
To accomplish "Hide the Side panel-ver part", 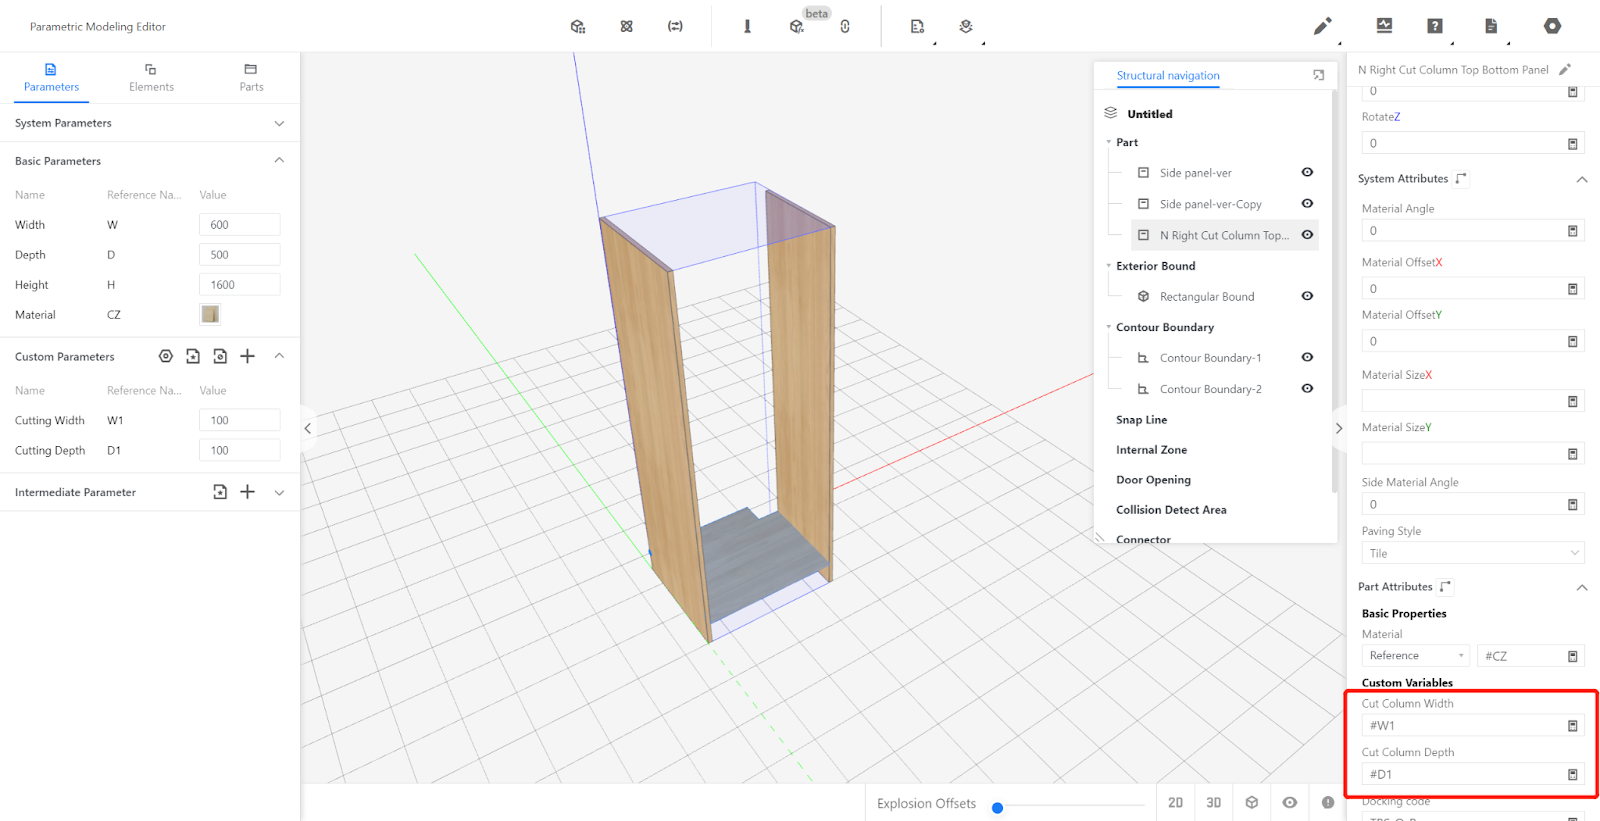I will tap(1307, 172).
